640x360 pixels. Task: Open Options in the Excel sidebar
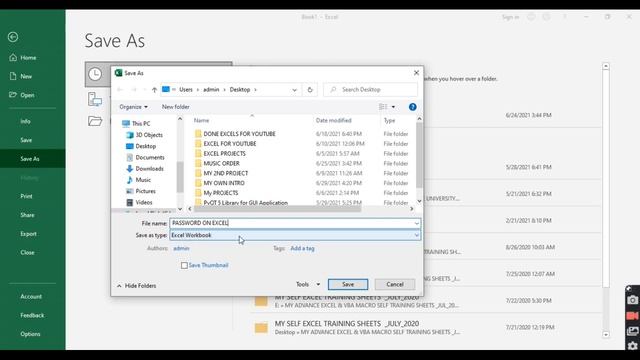pyautogui.click(x=30, y=334)
